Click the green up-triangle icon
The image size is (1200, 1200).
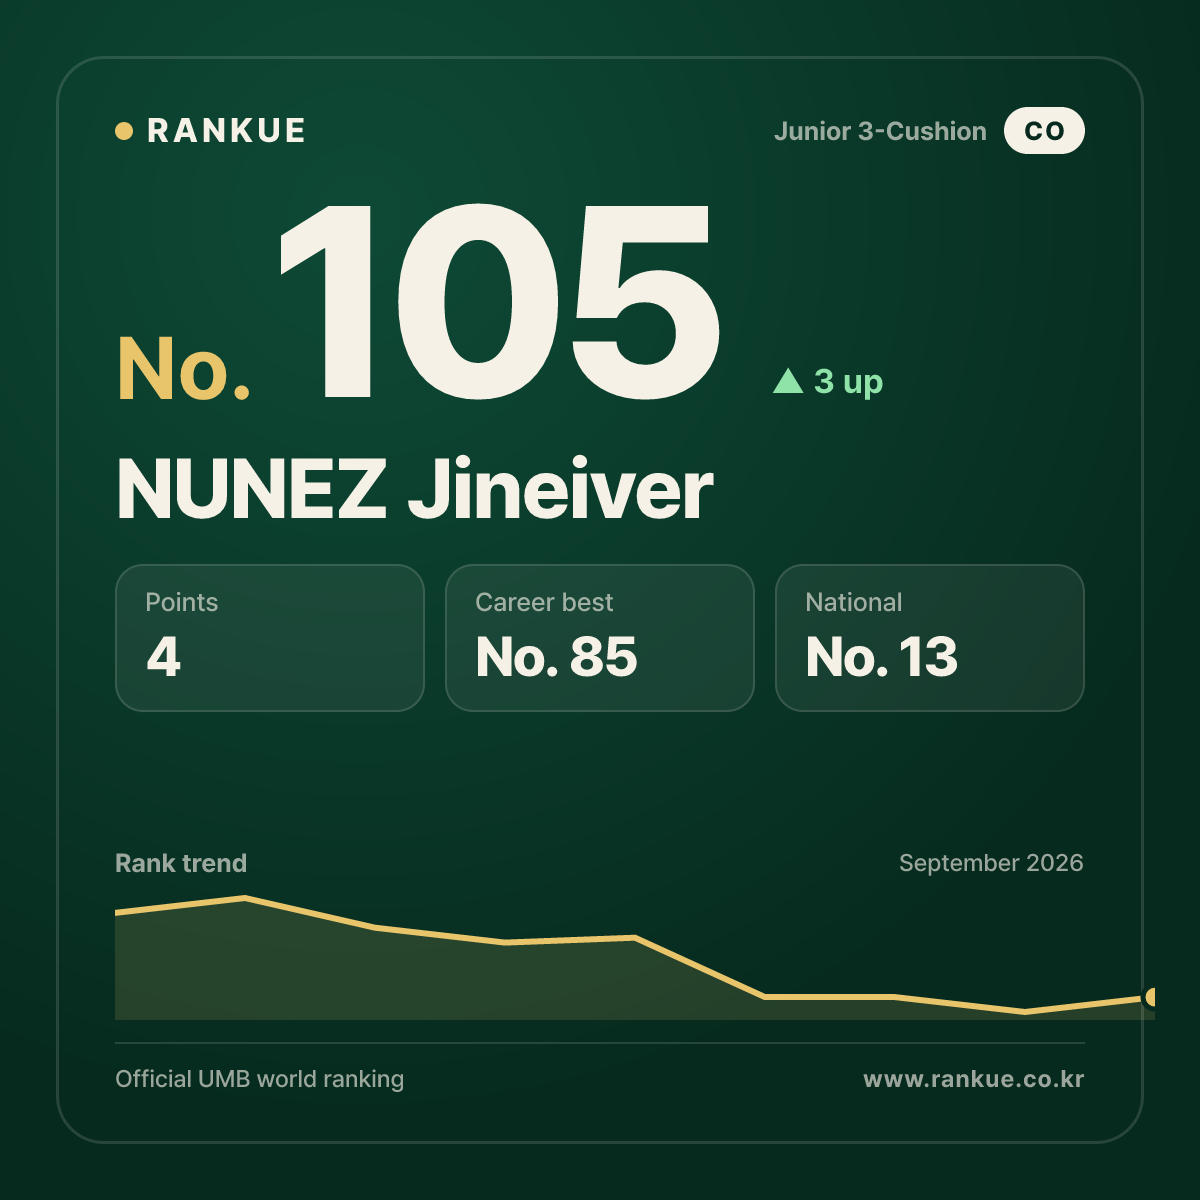788,381
